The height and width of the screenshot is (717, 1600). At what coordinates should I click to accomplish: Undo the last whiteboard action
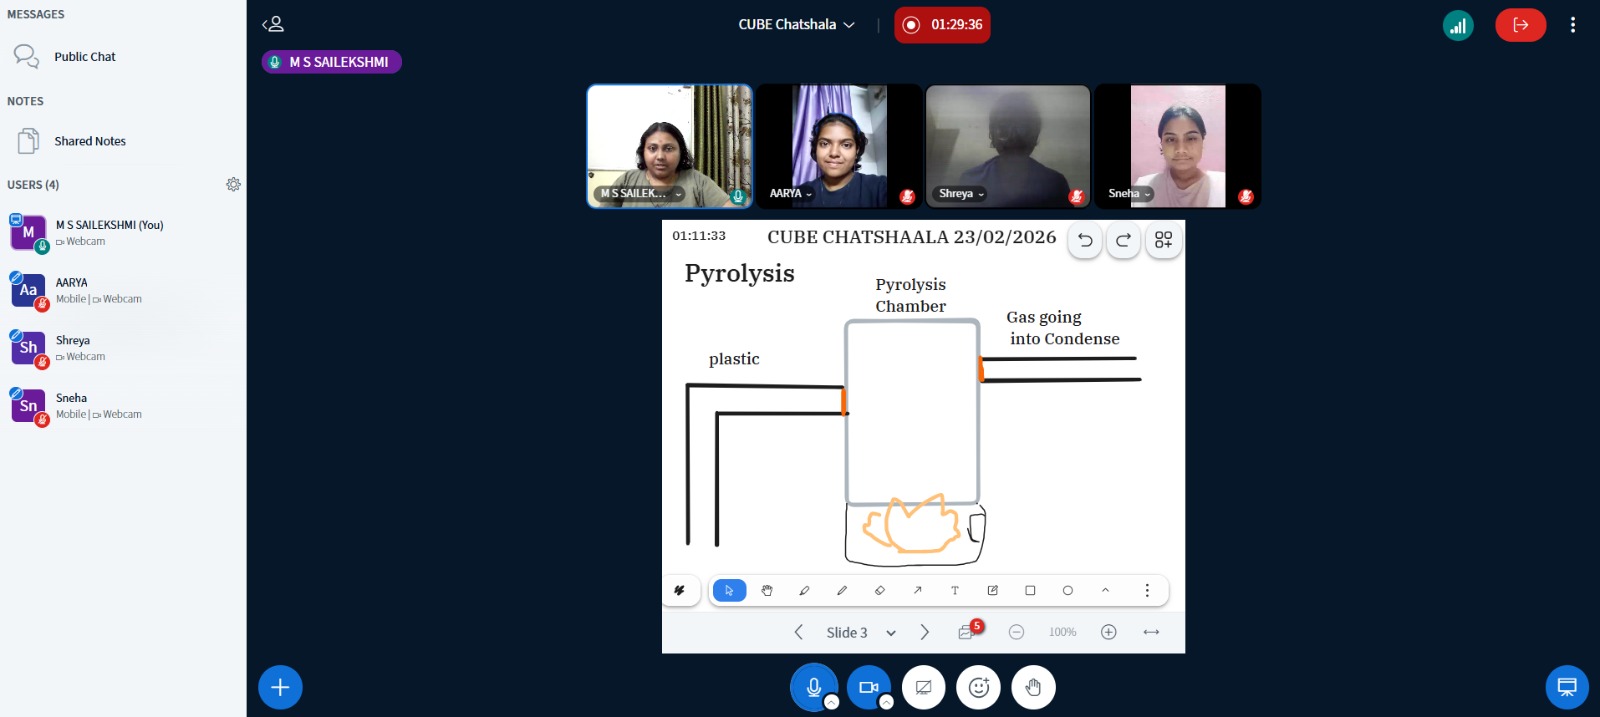[1085, 240]
